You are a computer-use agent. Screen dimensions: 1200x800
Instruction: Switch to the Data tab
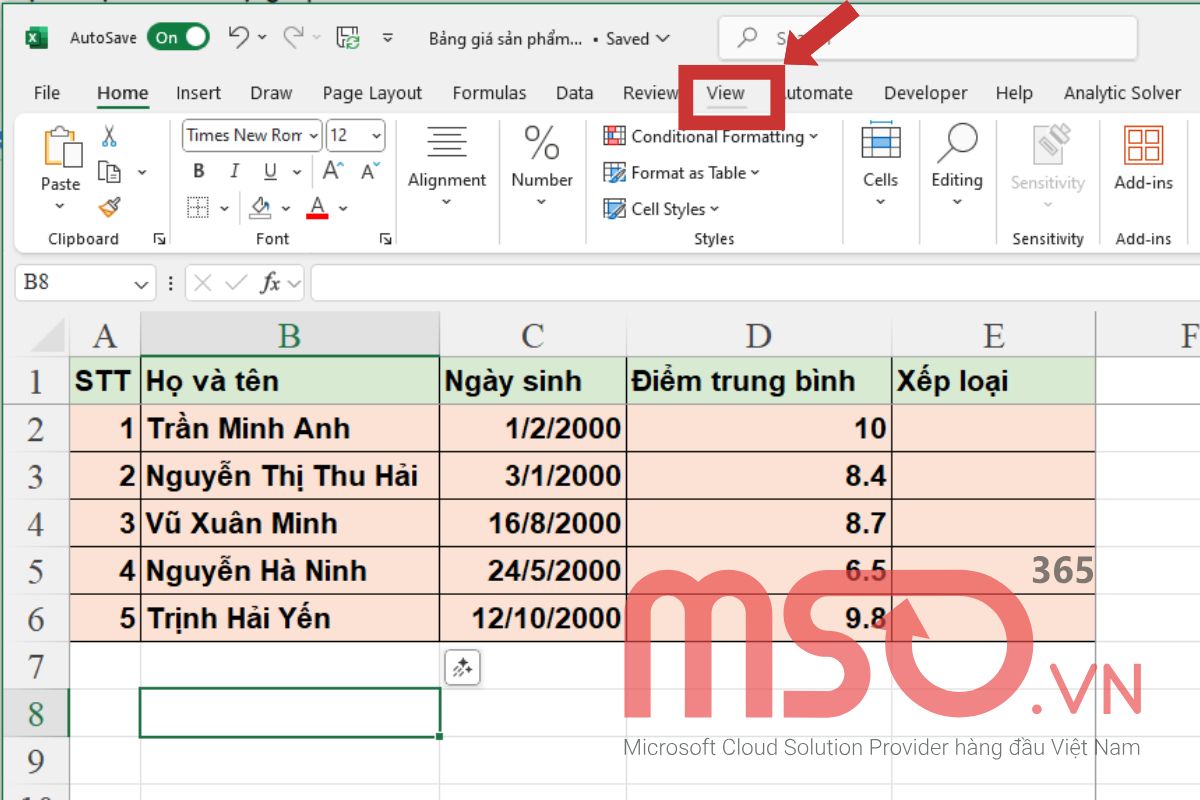click(x=574, y=93)
